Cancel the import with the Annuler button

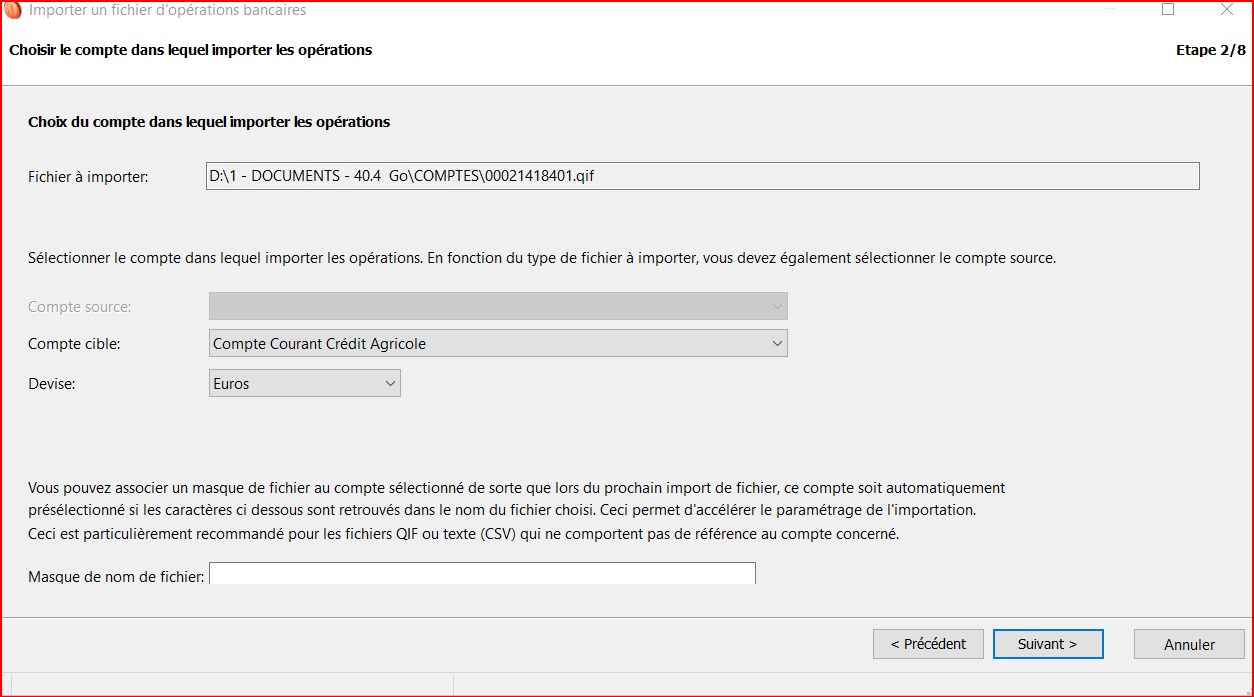click(1189, 644)
